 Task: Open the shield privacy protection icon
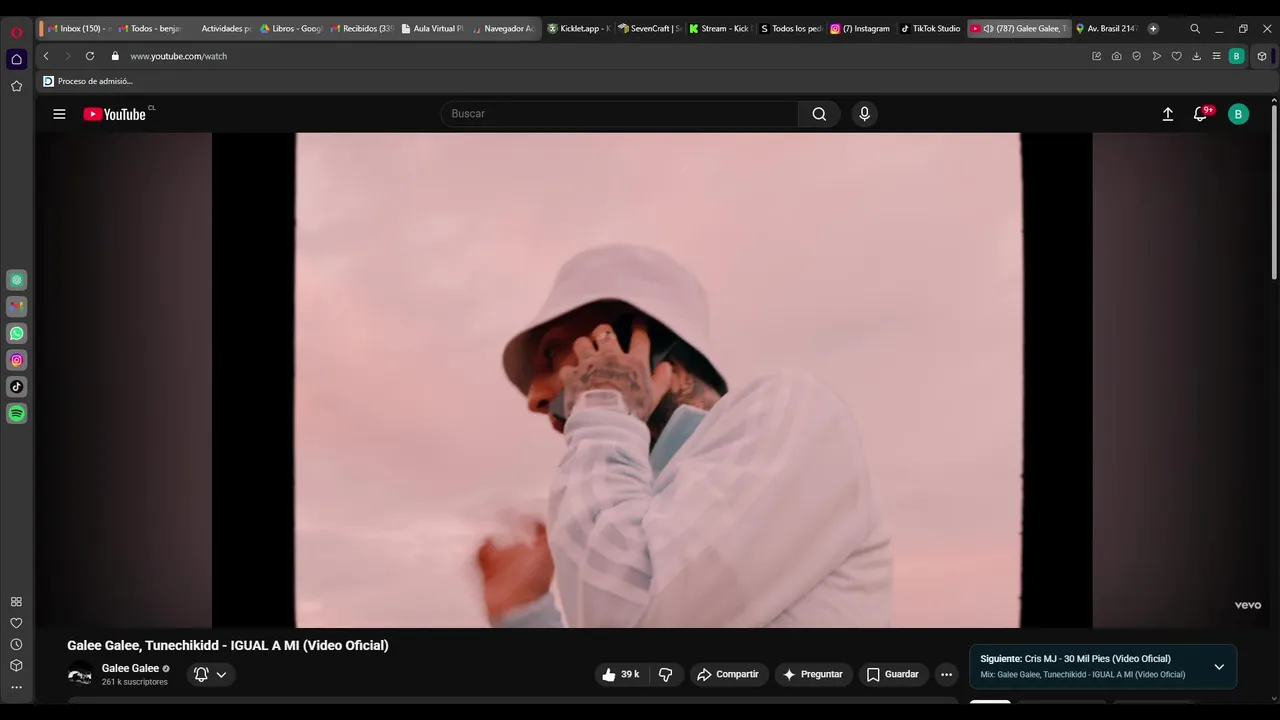(x=1136, y=56)
